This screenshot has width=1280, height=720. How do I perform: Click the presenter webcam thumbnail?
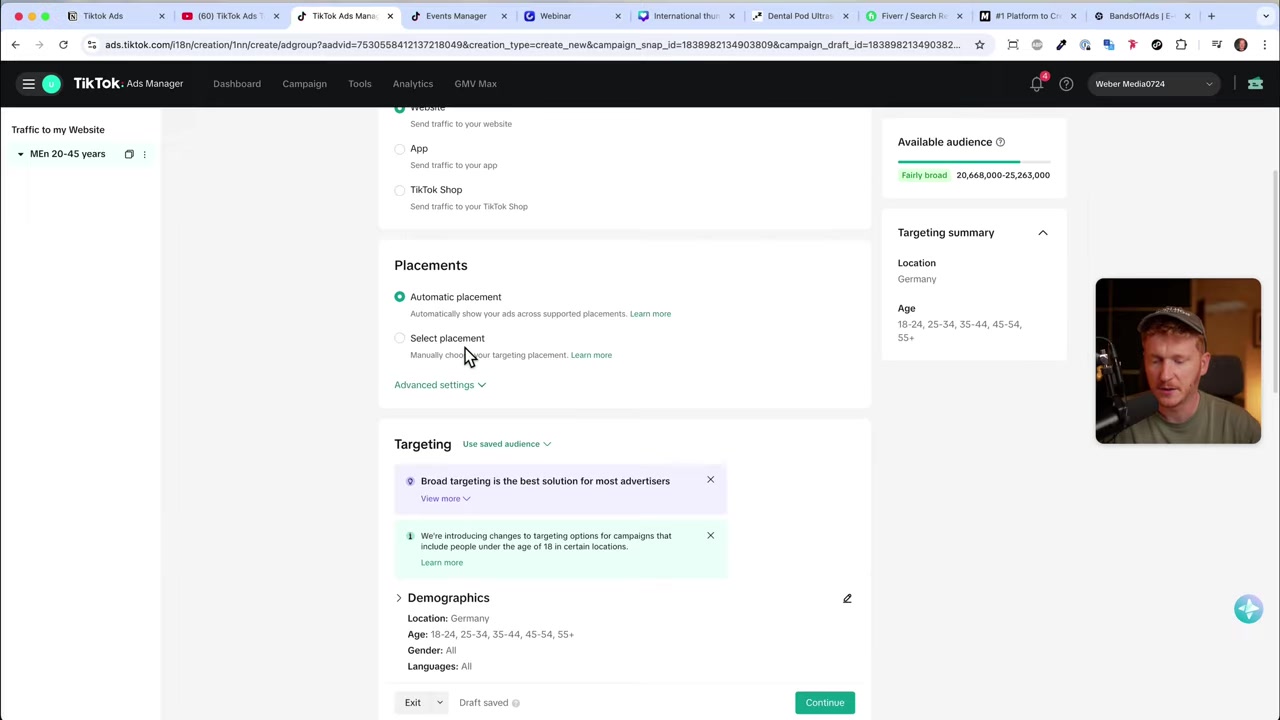coord(1178,361)
